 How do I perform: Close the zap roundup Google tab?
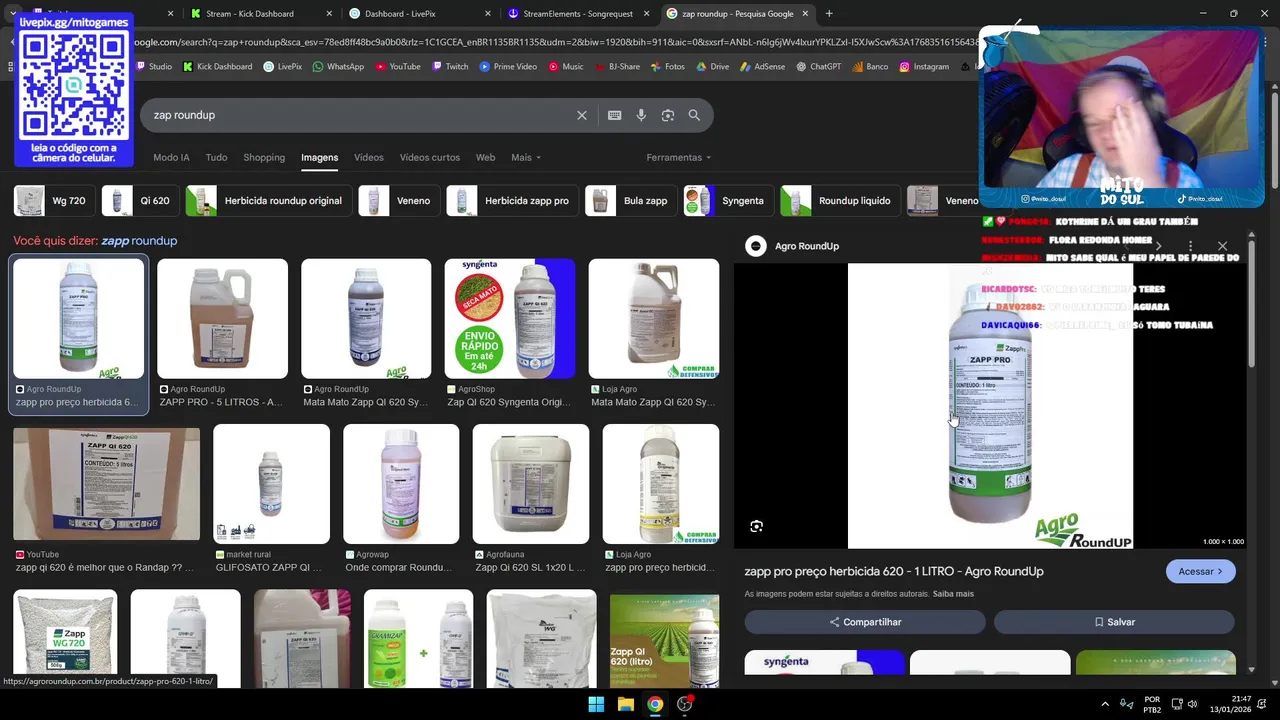pos(806,14)
